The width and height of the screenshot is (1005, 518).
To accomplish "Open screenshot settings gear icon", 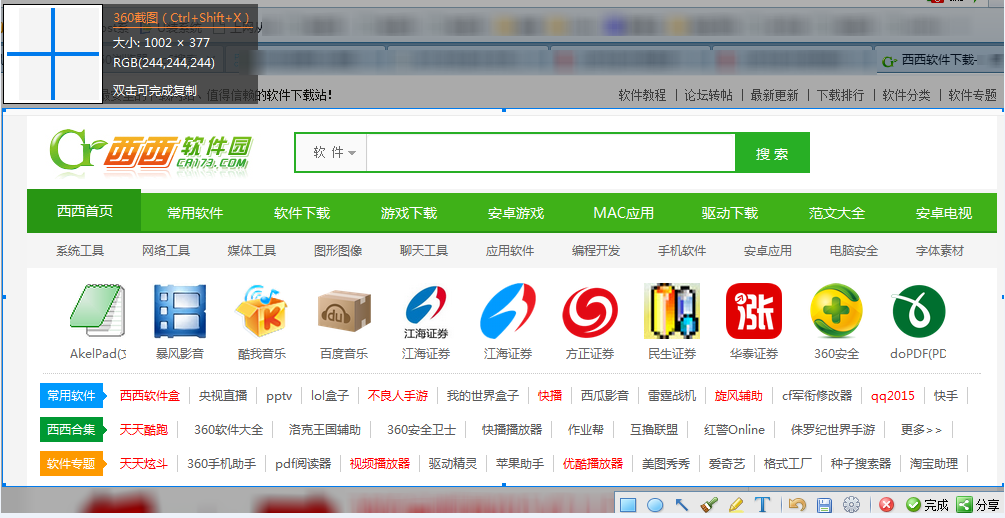I will point(851,505).
